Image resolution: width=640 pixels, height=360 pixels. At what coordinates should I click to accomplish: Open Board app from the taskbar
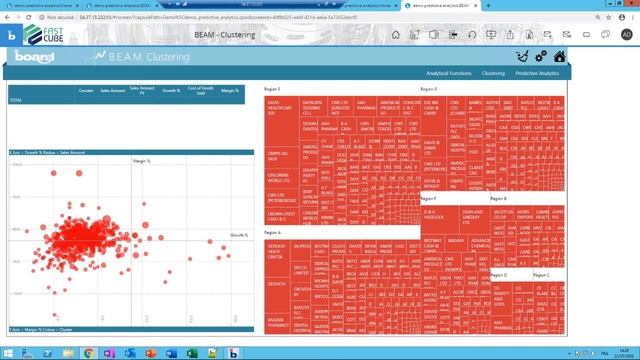coord(233,353)
